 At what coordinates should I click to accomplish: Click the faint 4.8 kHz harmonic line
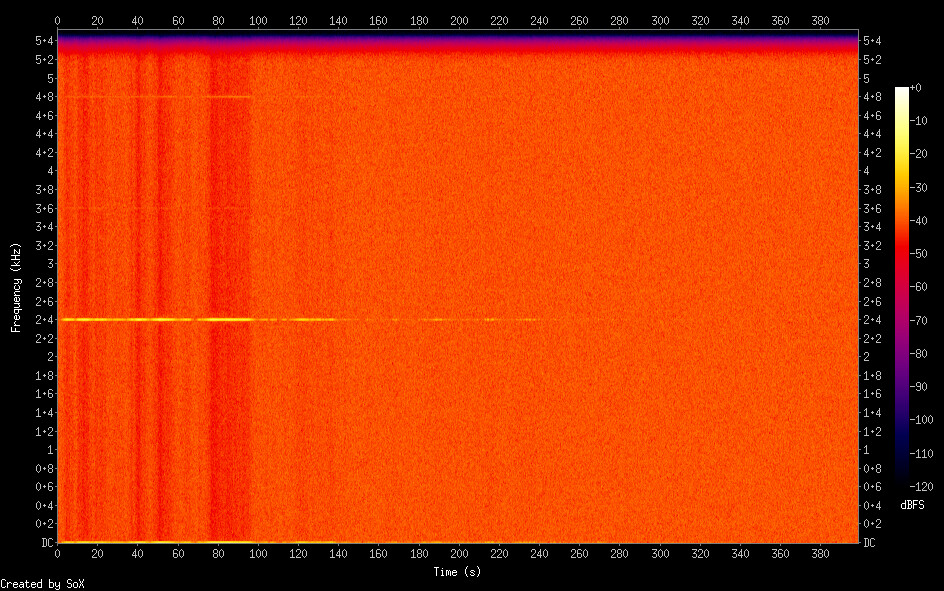(x=150, y=97)
